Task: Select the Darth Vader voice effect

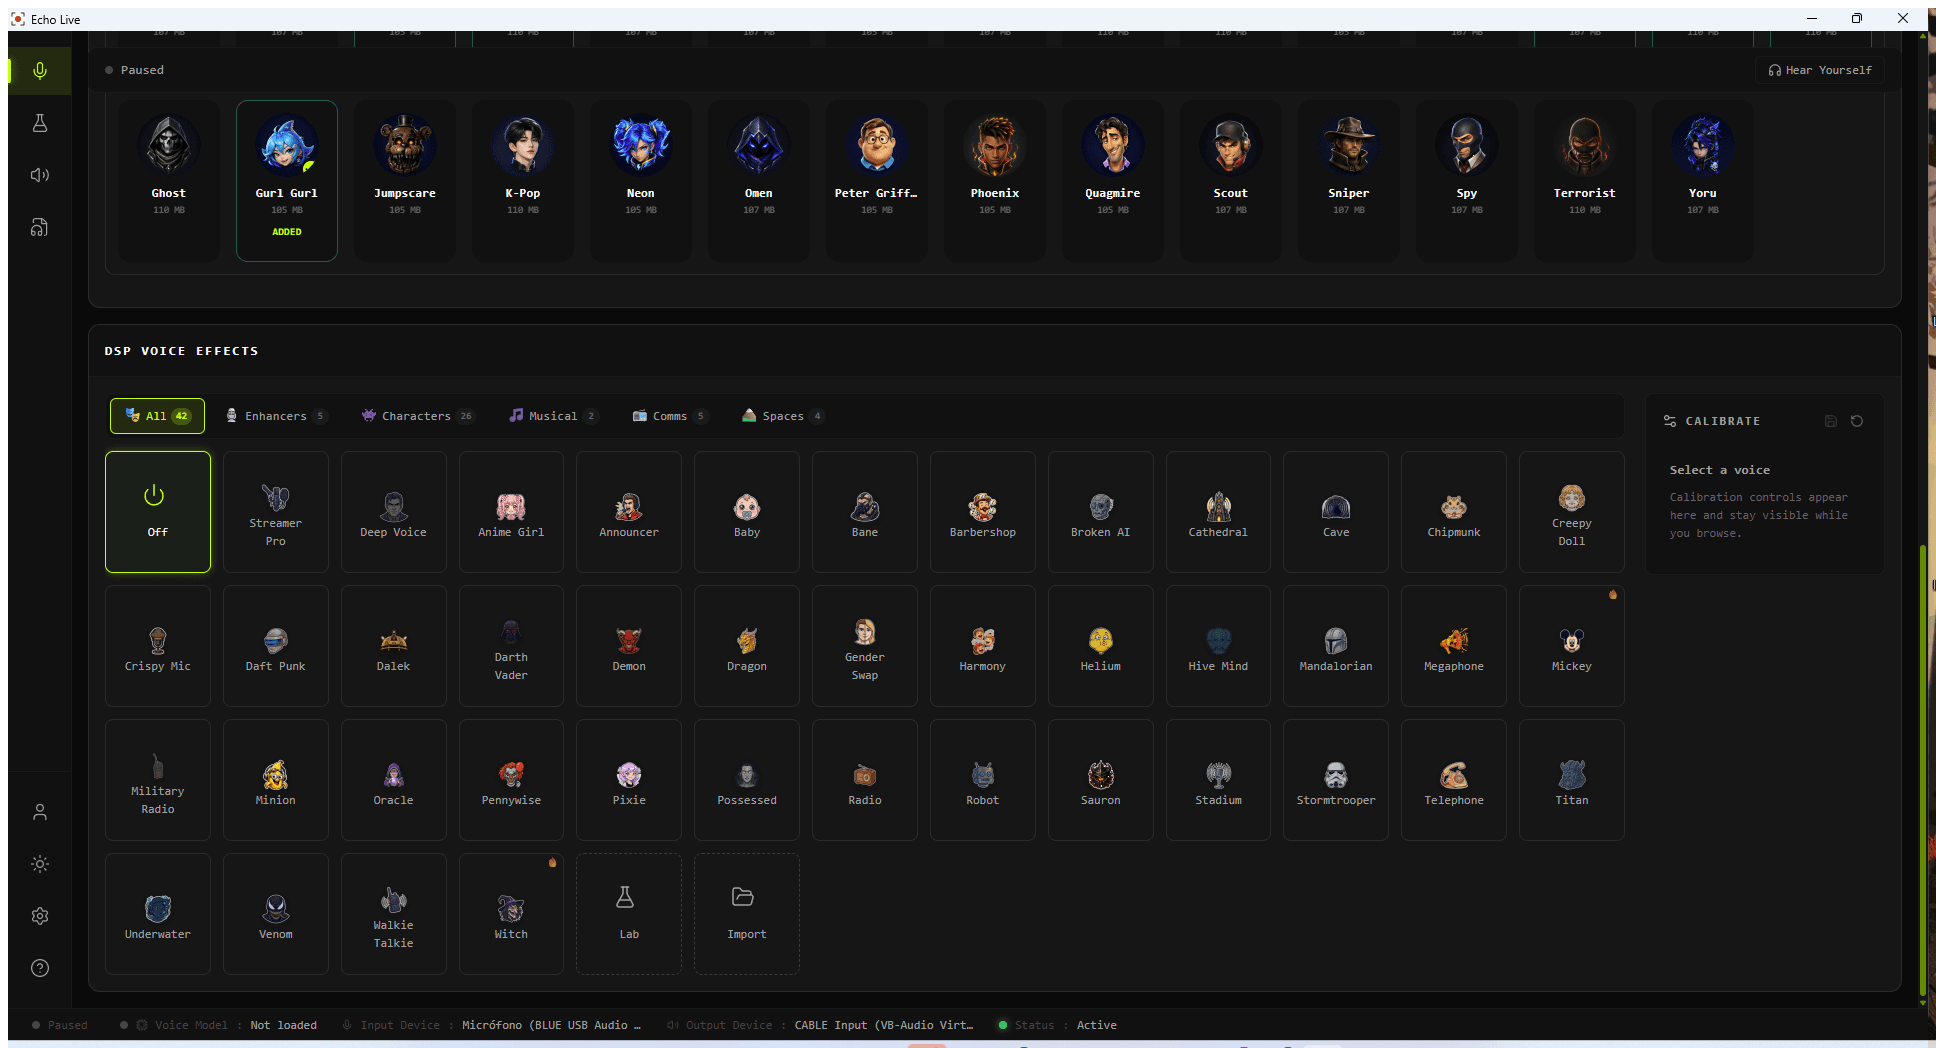Action: (511, 646)
